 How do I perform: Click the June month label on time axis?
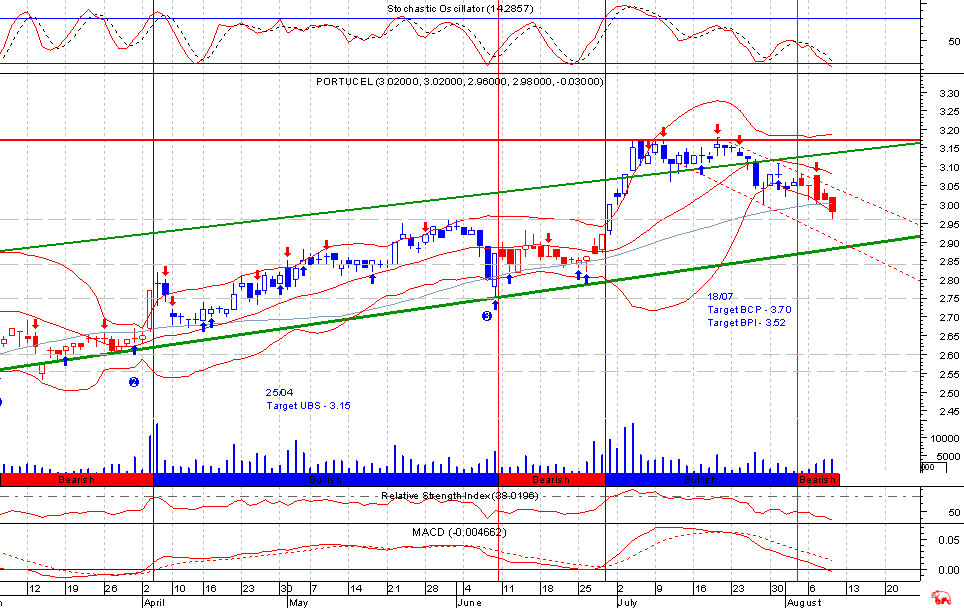(x=470, y=602)
